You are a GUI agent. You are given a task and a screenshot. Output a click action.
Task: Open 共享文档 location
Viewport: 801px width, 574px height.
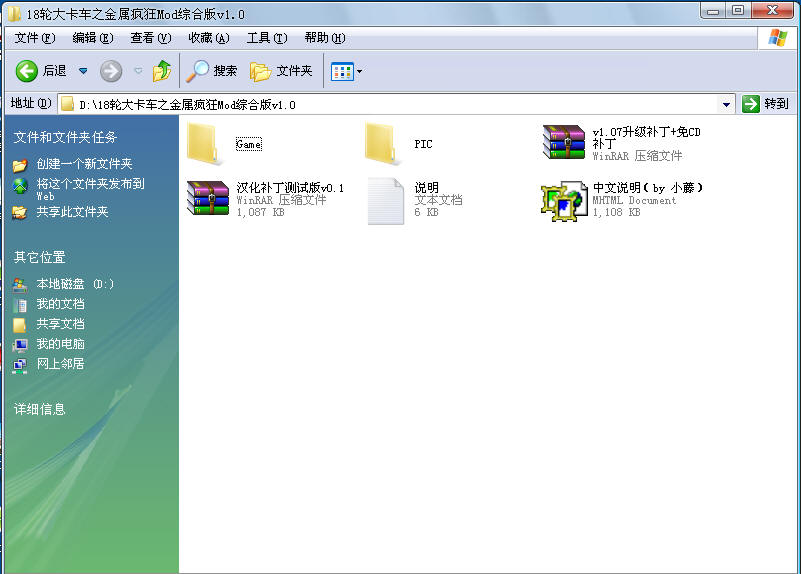[60, 324]
